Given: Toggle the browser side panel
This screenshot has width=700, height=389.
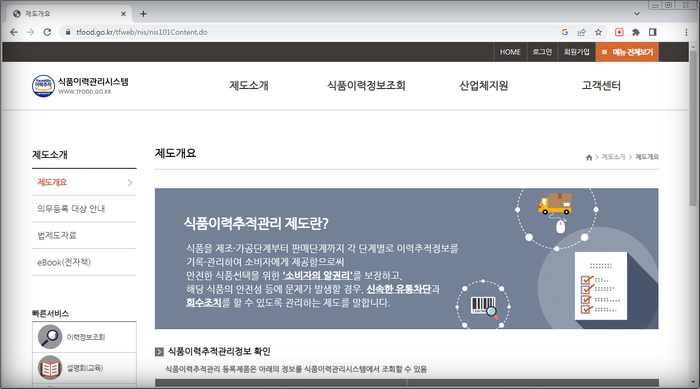Looking at the screenshot, I should click(x=653, y=32).
